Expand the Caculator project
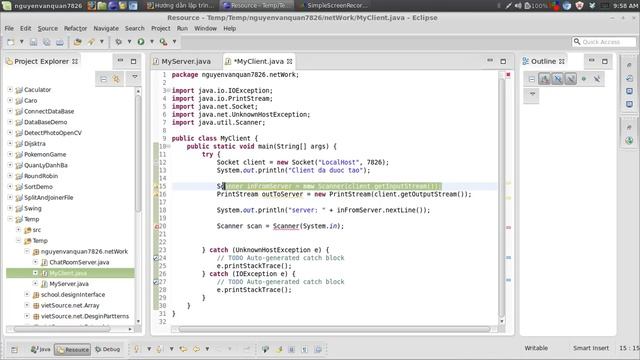640x360 pixels. pos(10,89)
